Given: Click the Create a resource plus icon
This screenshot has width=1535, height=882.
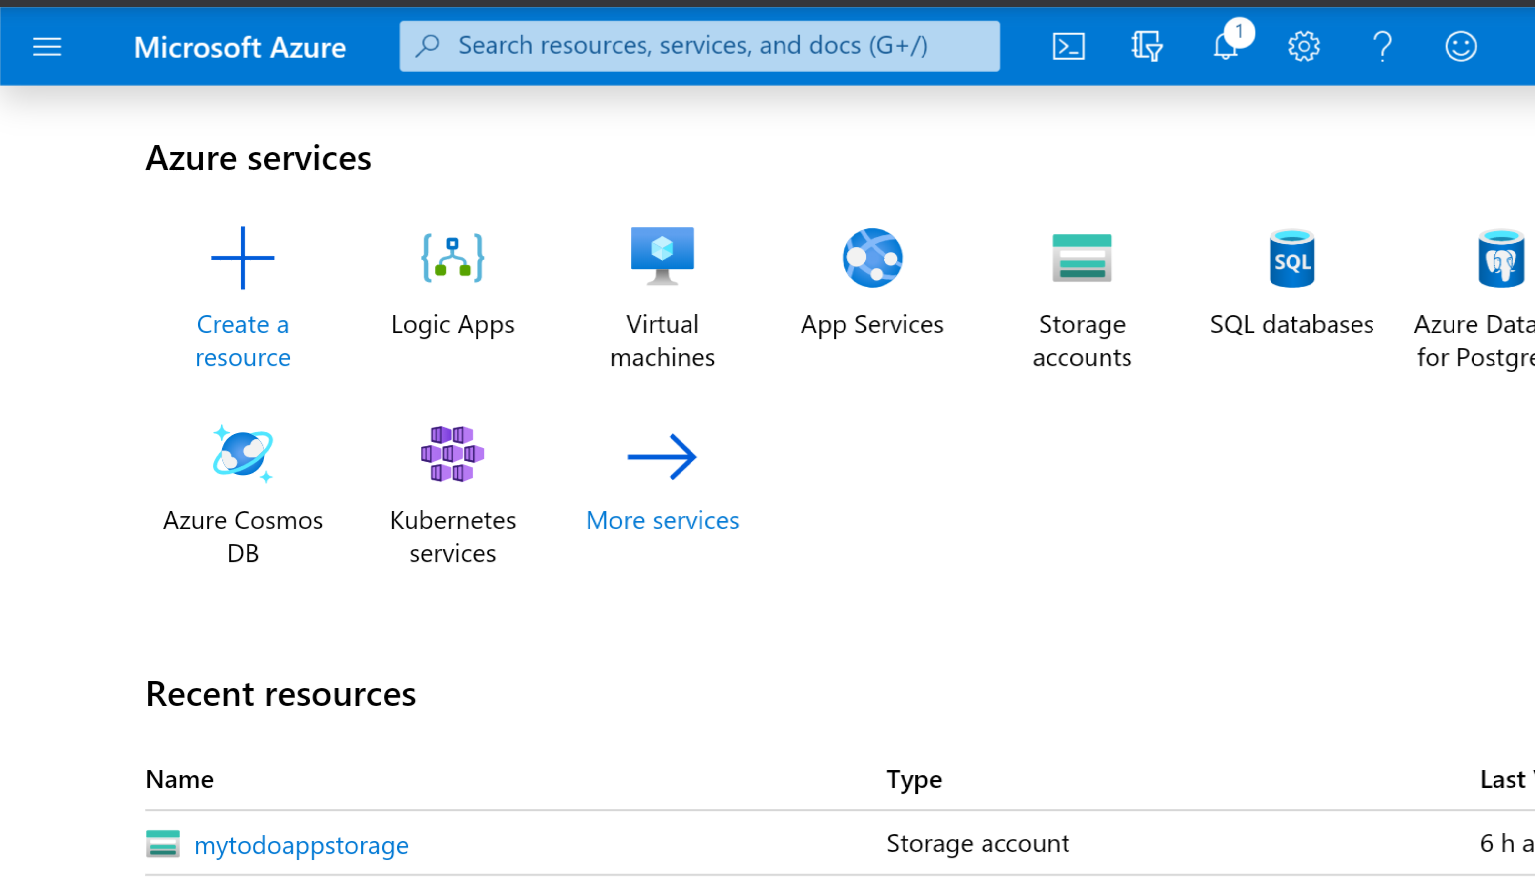Looking at the screenshot, I should click(x=243, y=258).
